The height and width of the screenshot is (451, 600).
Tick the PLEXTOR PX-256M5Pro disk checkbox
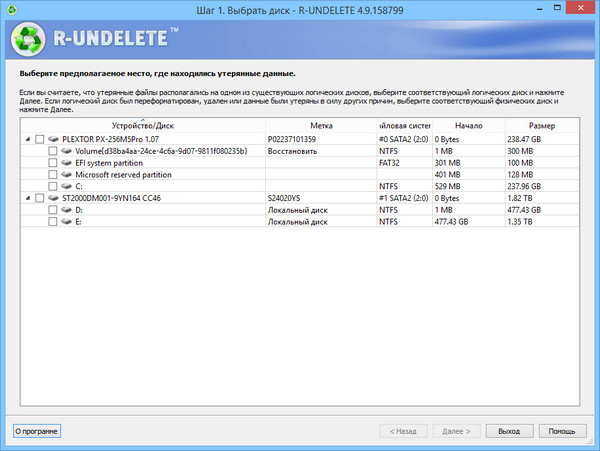[x=40, y=139]
